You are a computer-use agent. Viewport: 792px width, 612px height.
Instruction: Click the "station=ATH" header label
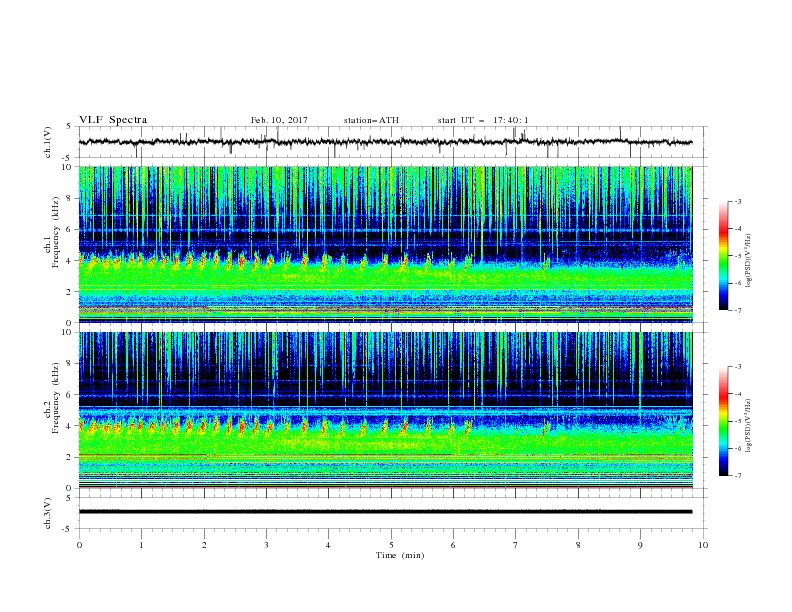pos(371,120)
